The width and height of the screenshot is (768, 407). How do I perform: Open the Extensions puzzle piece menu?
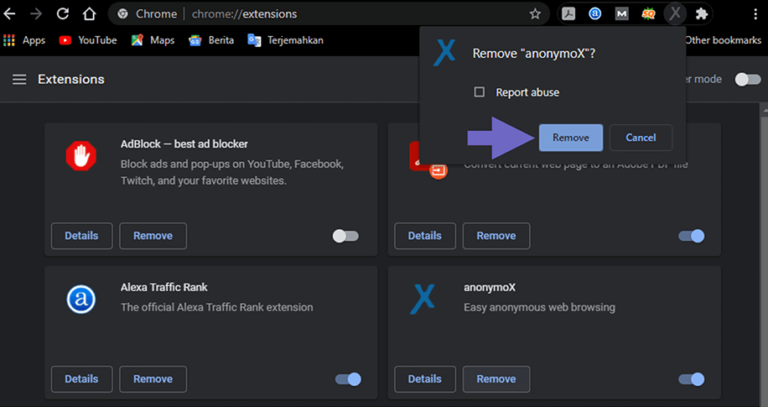point(701,14)
